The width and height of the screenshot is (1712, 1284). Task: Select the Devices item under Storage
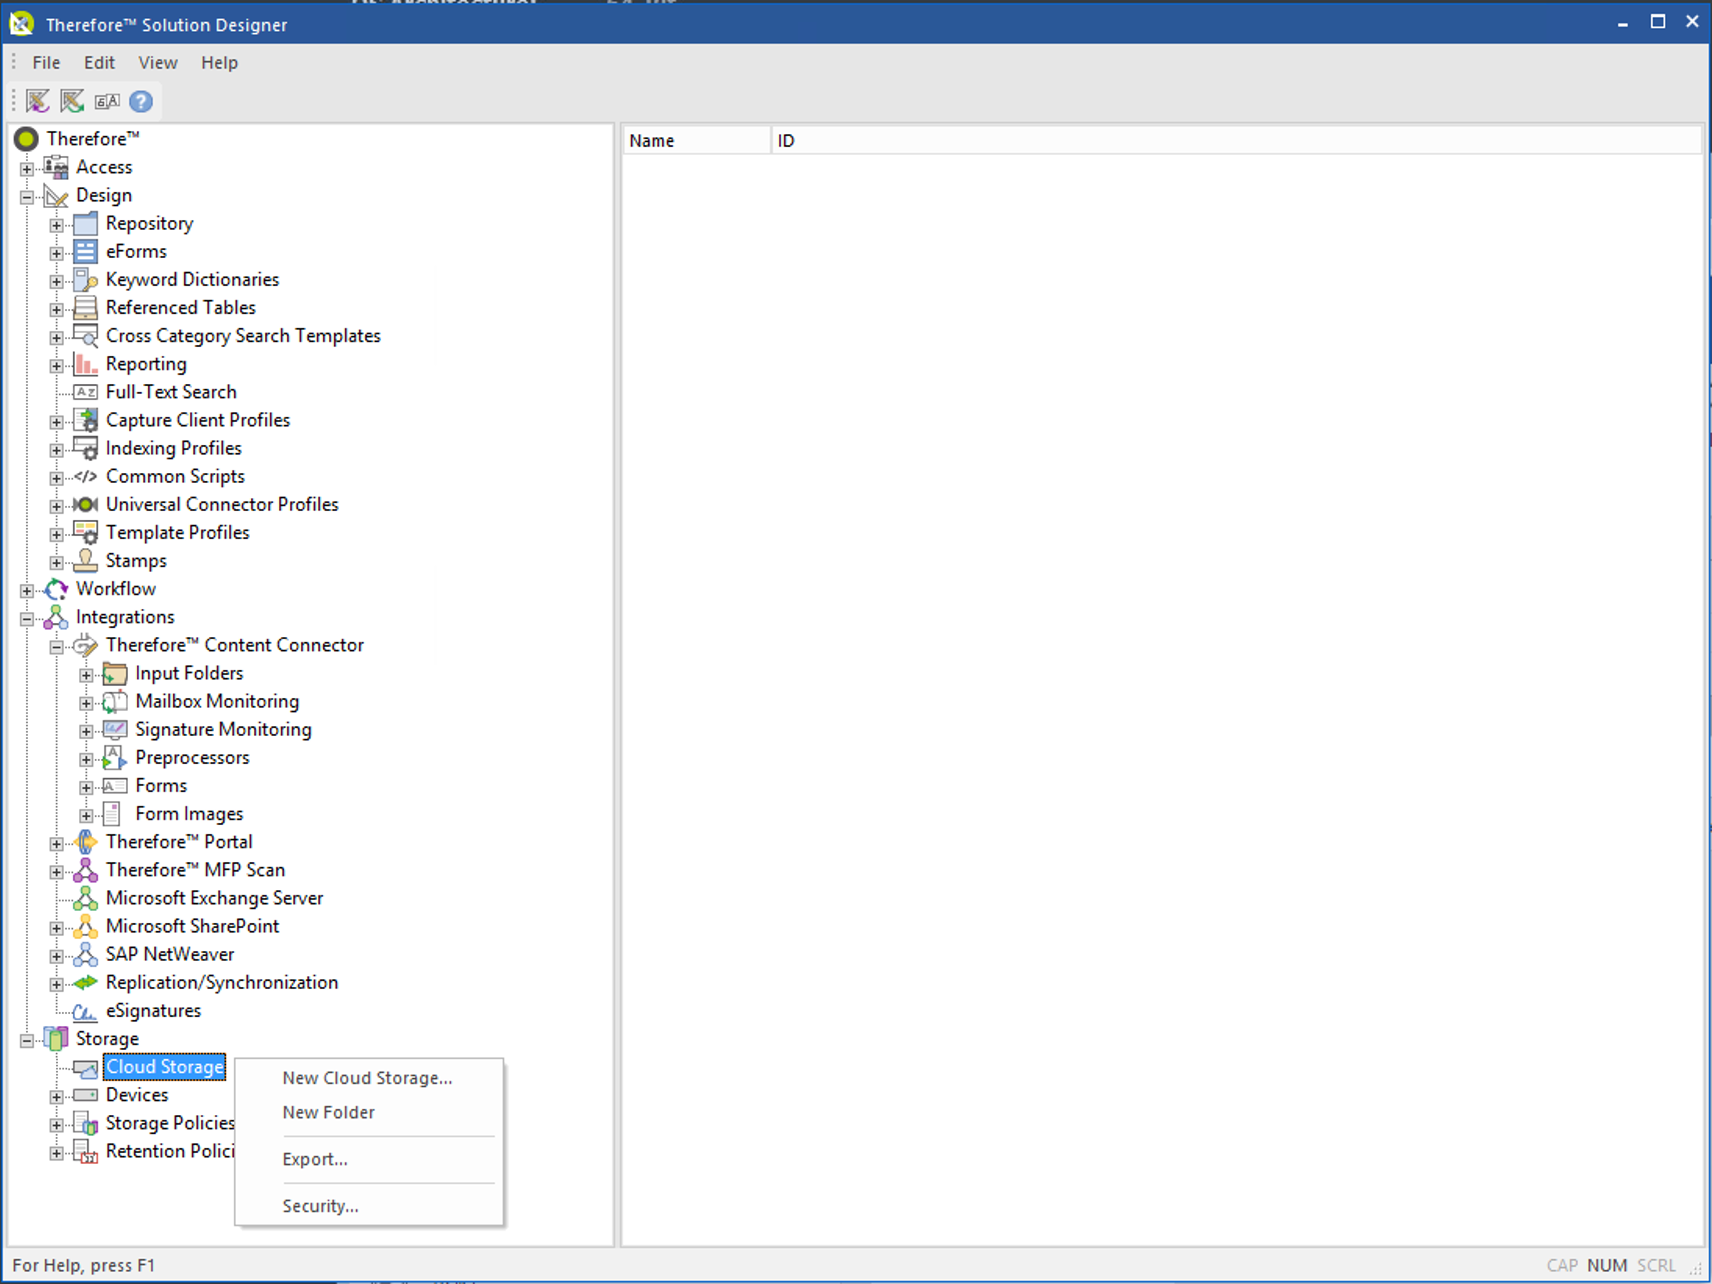[134, 1095]
